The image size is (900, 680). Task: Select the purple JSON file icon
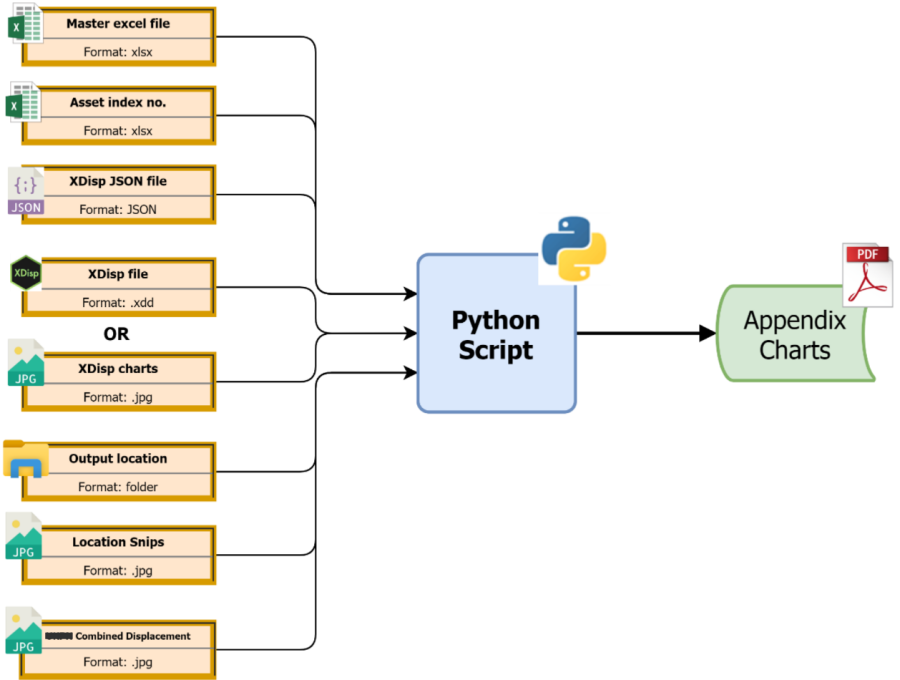click(26, 191)
